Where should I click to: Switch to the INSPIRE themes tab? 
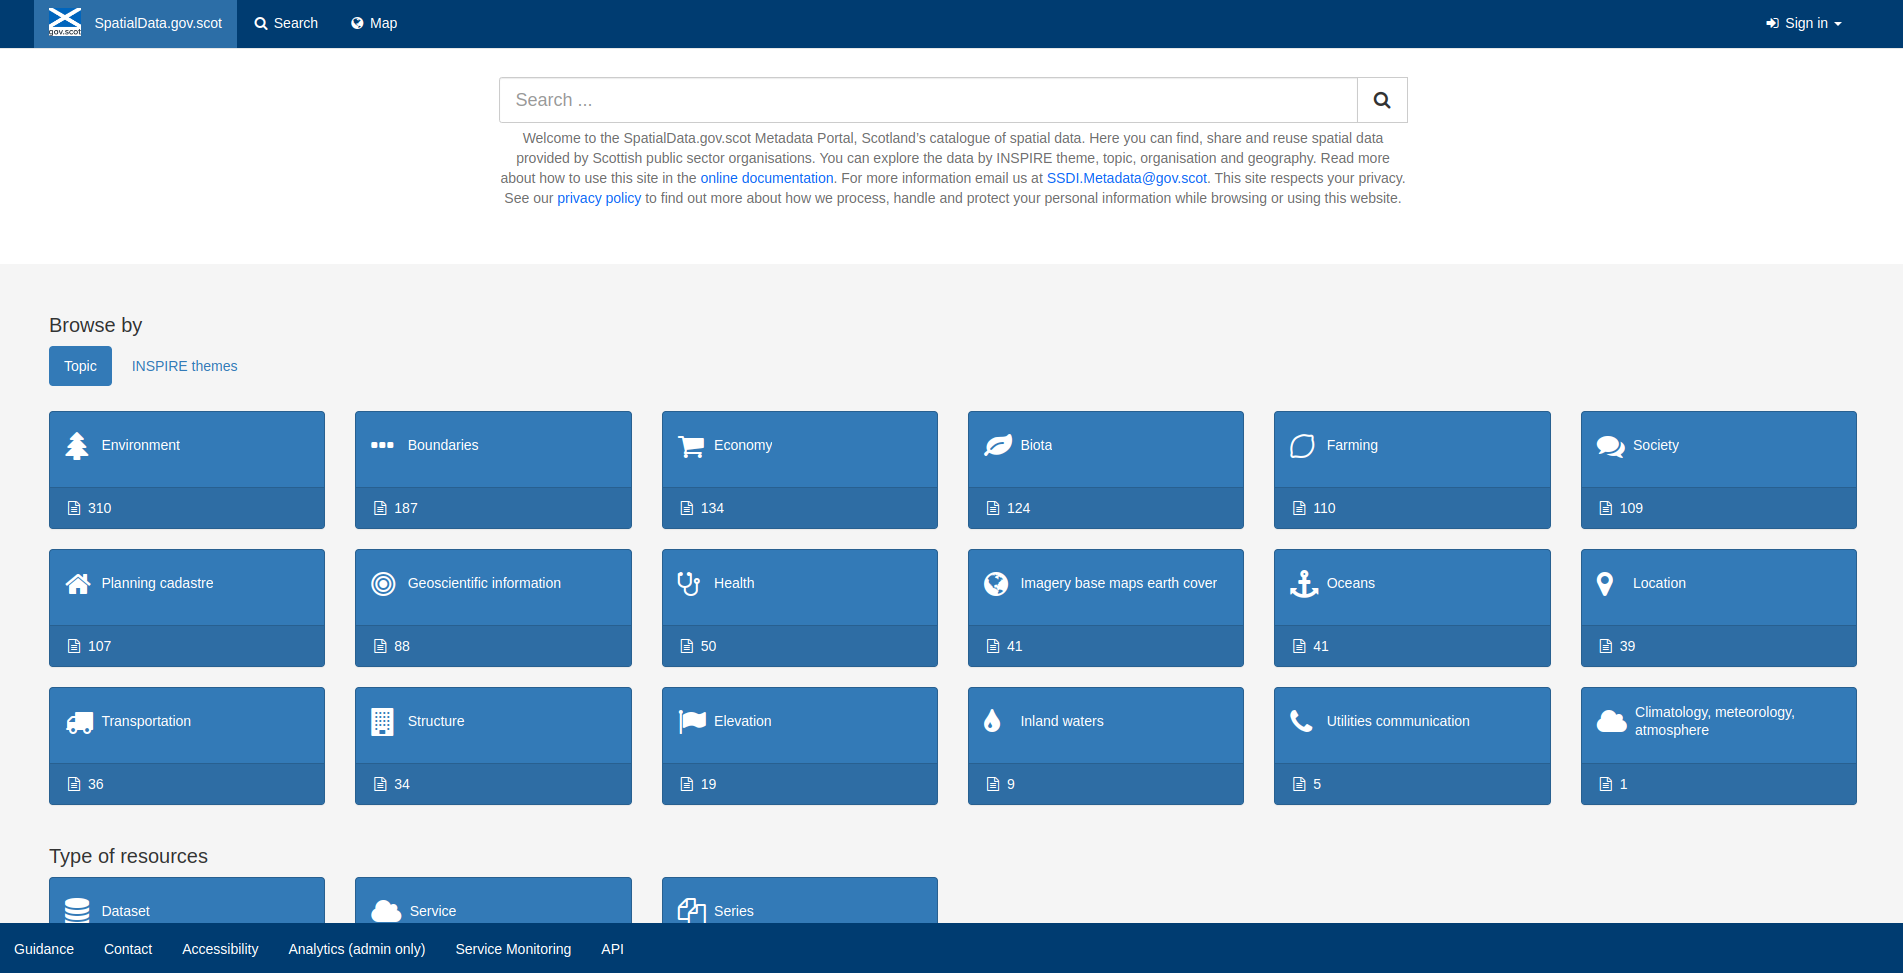pos(184,366)
